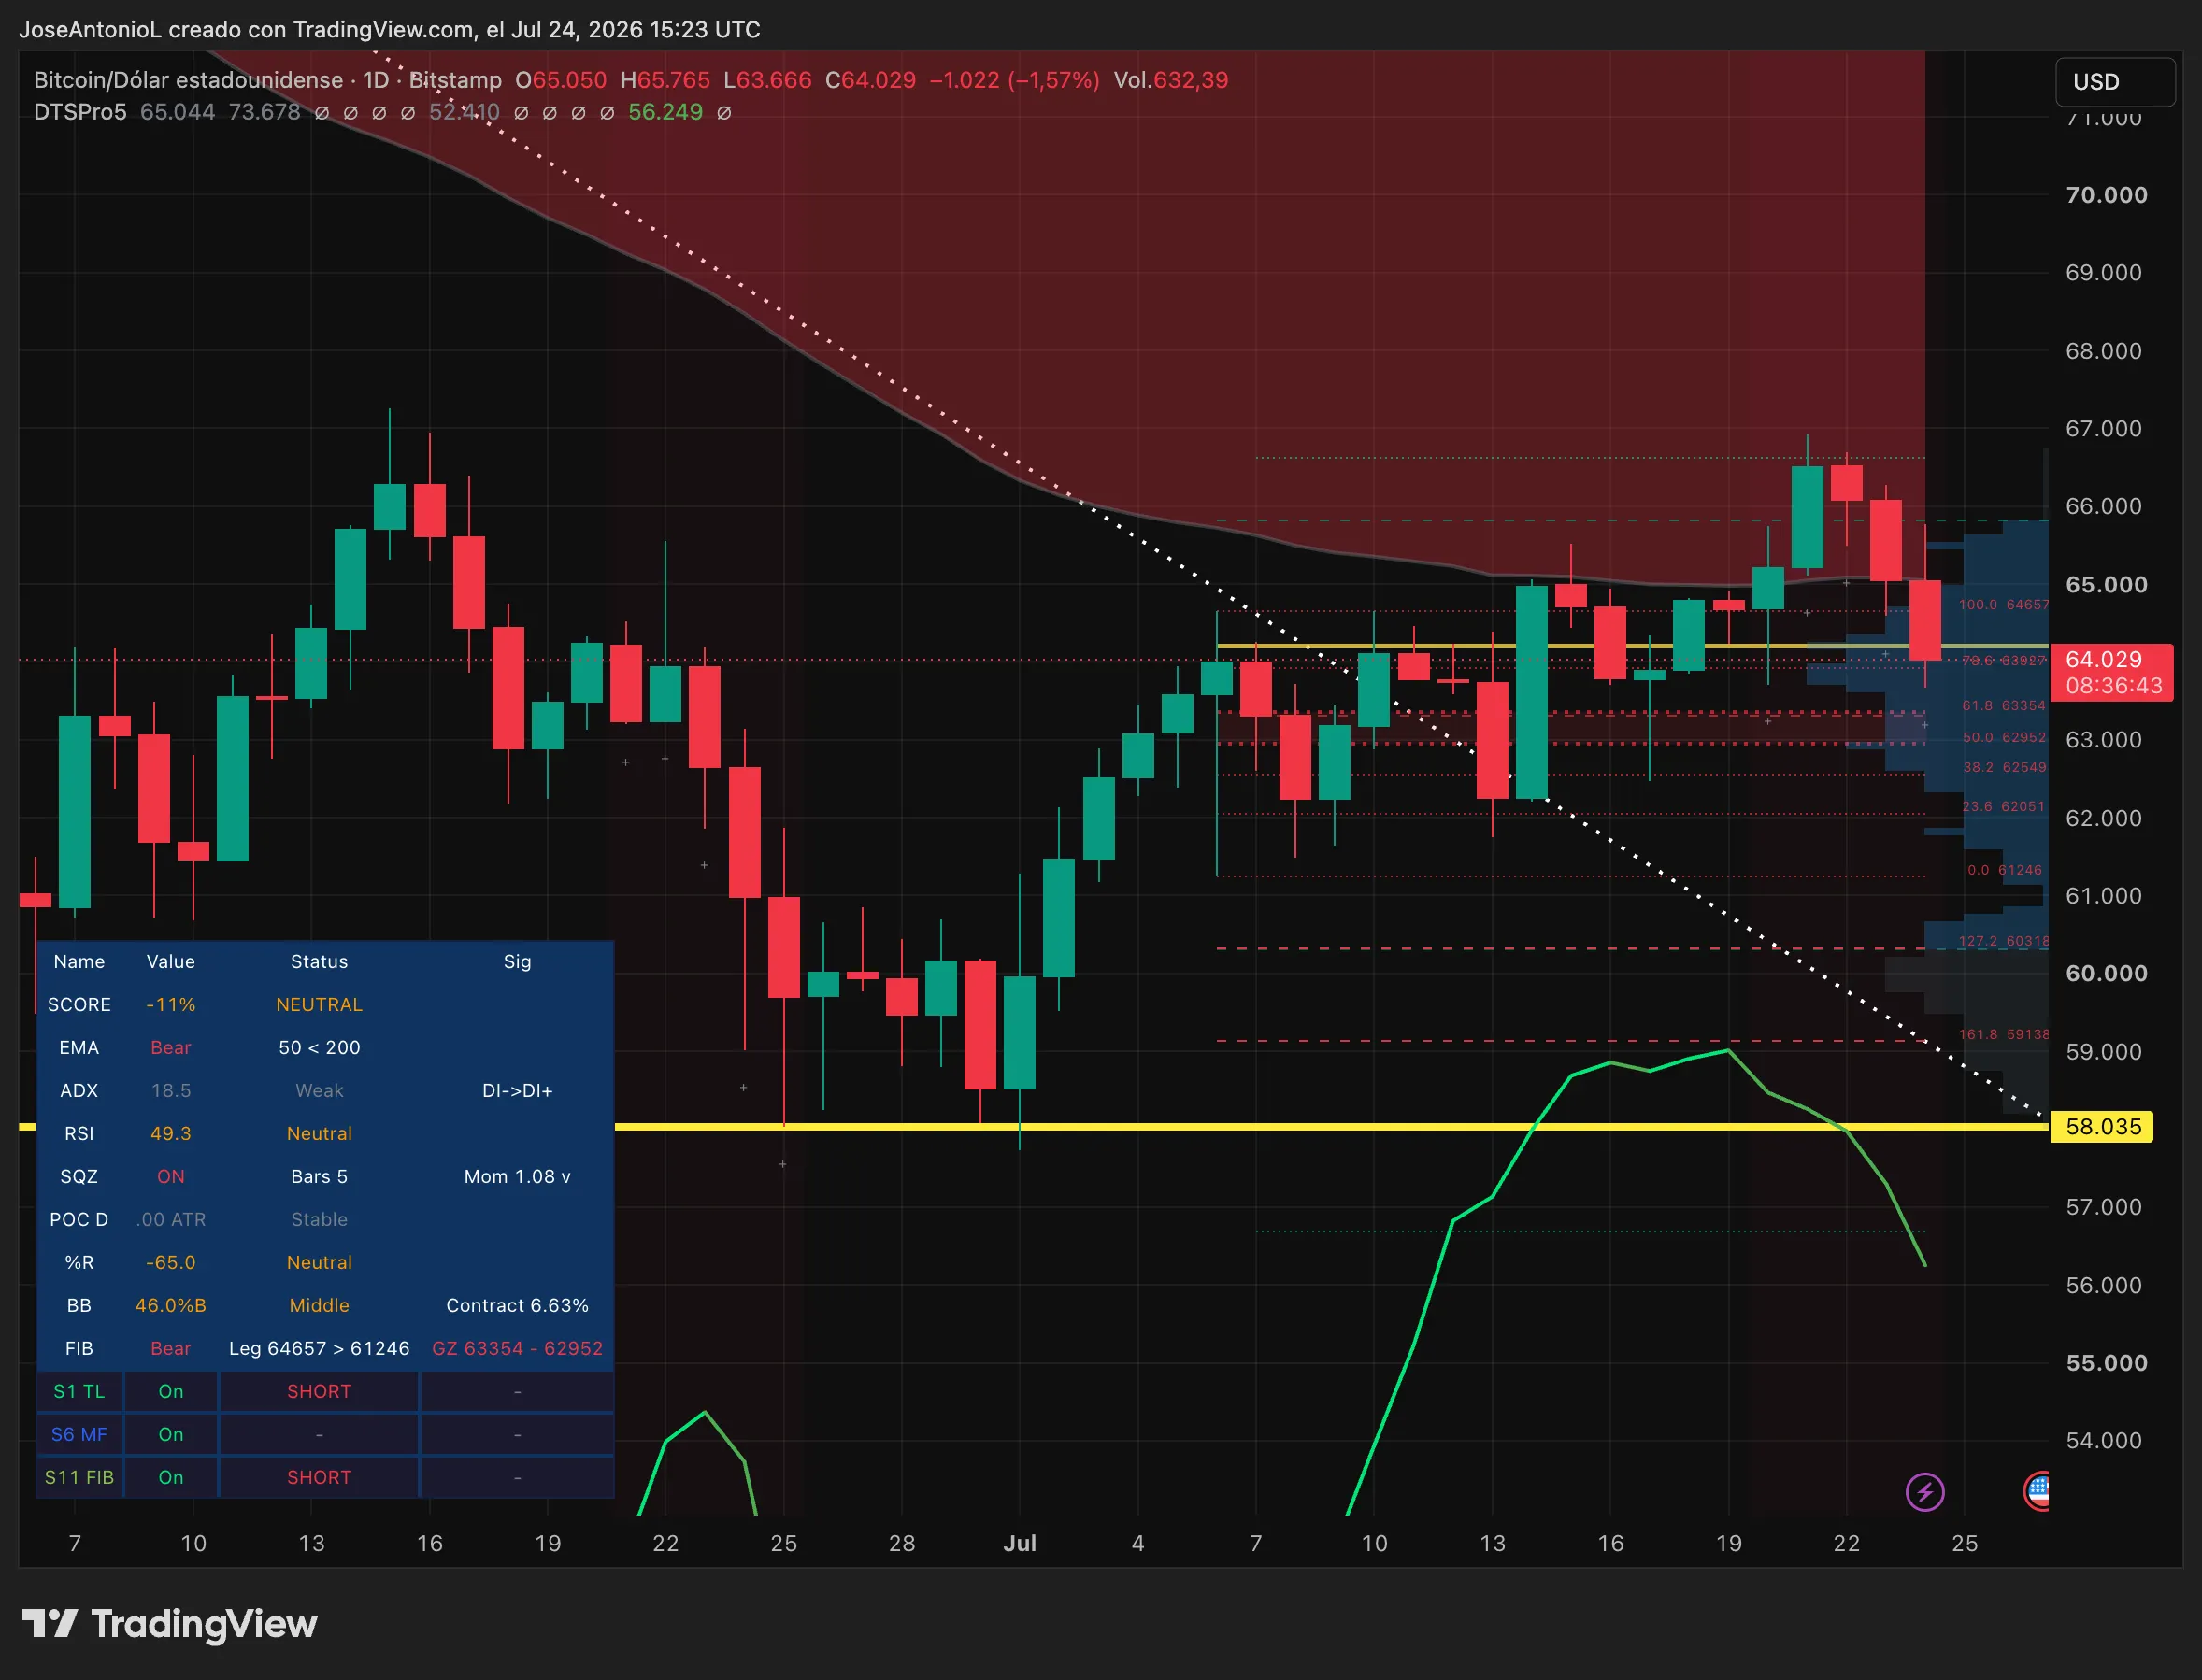
Task: Click the Sig column header
Action: click(x=517, y=962)
